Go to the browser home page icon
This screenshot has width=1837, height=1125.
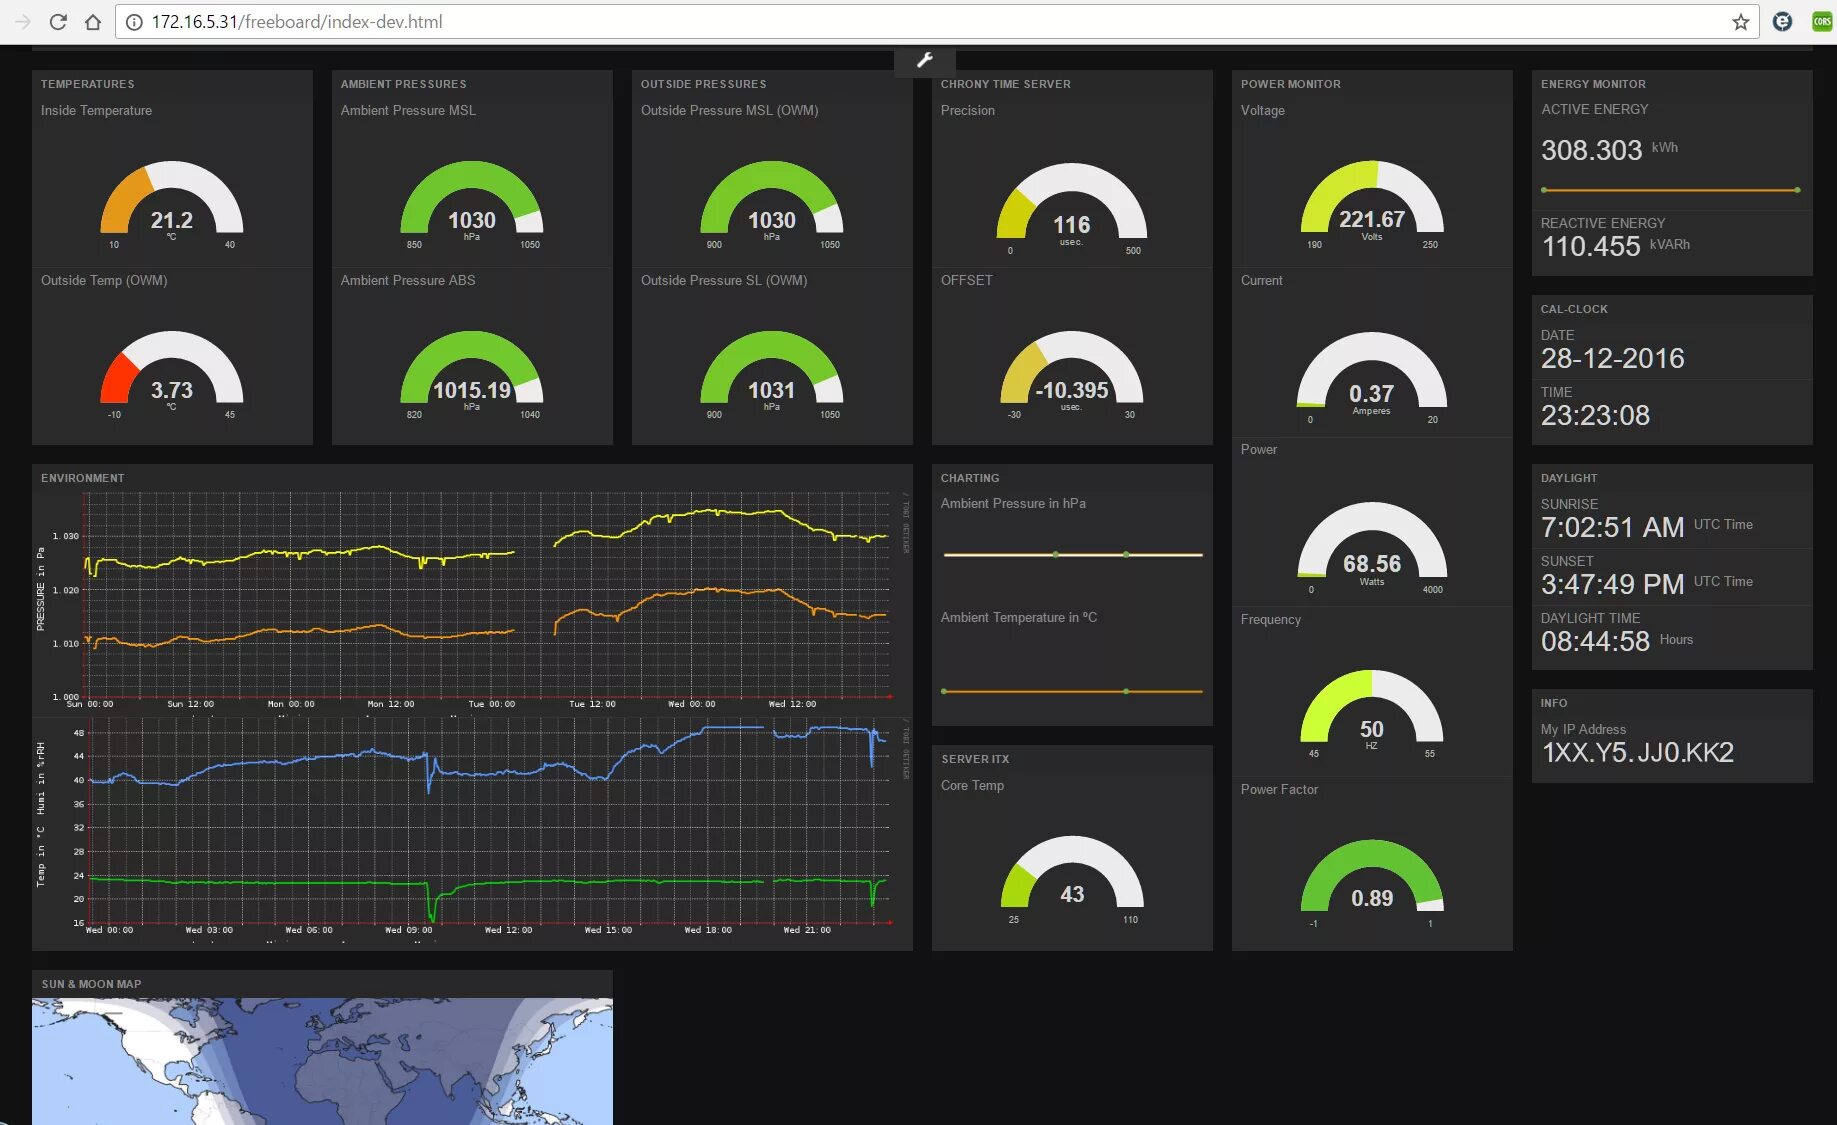(93, 22)
